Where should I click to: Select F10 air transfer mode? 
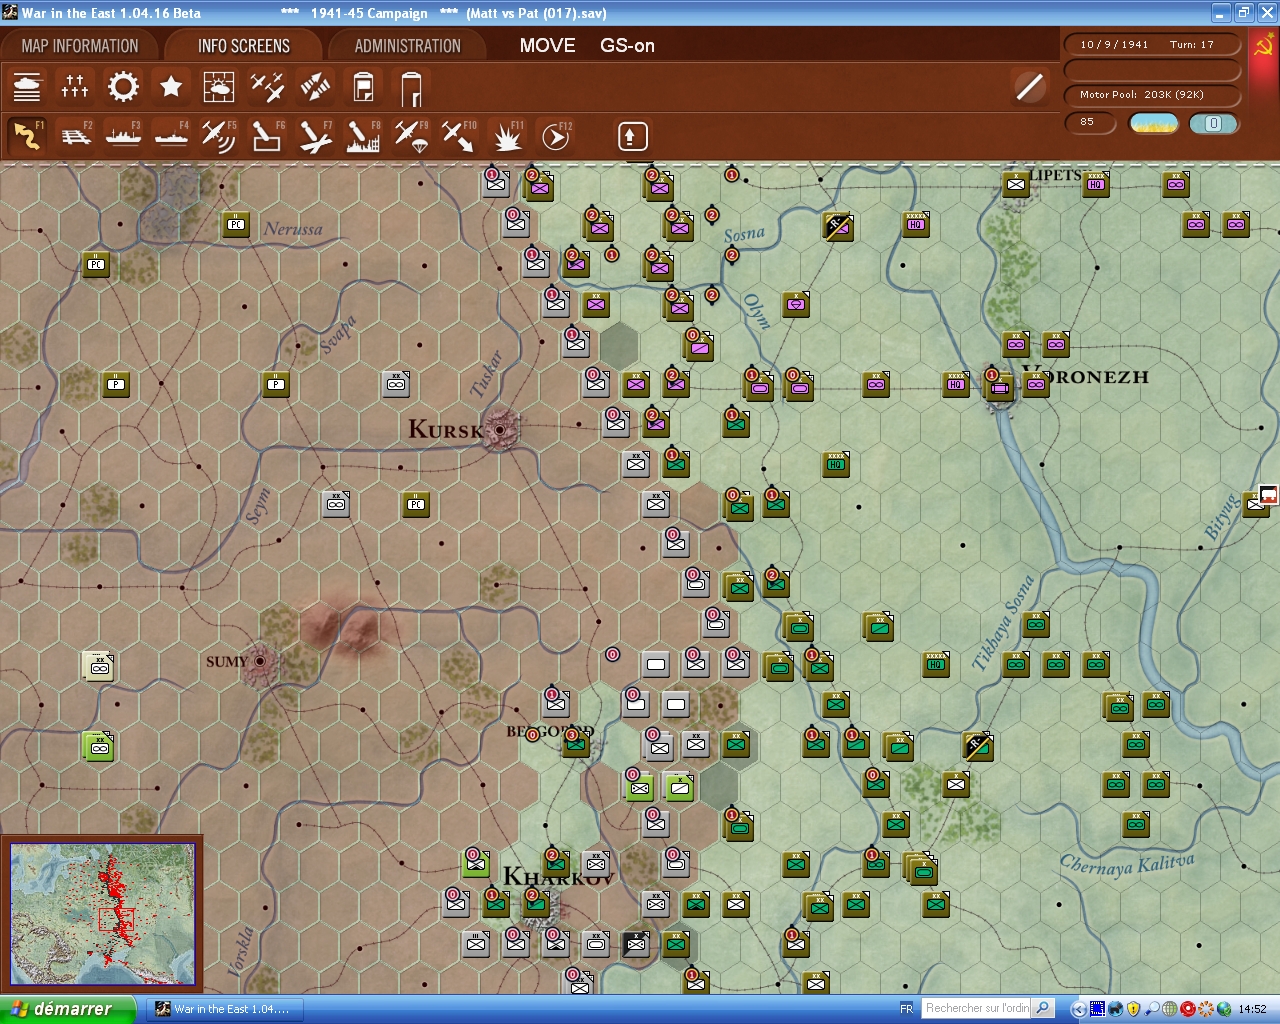point(459,135)
